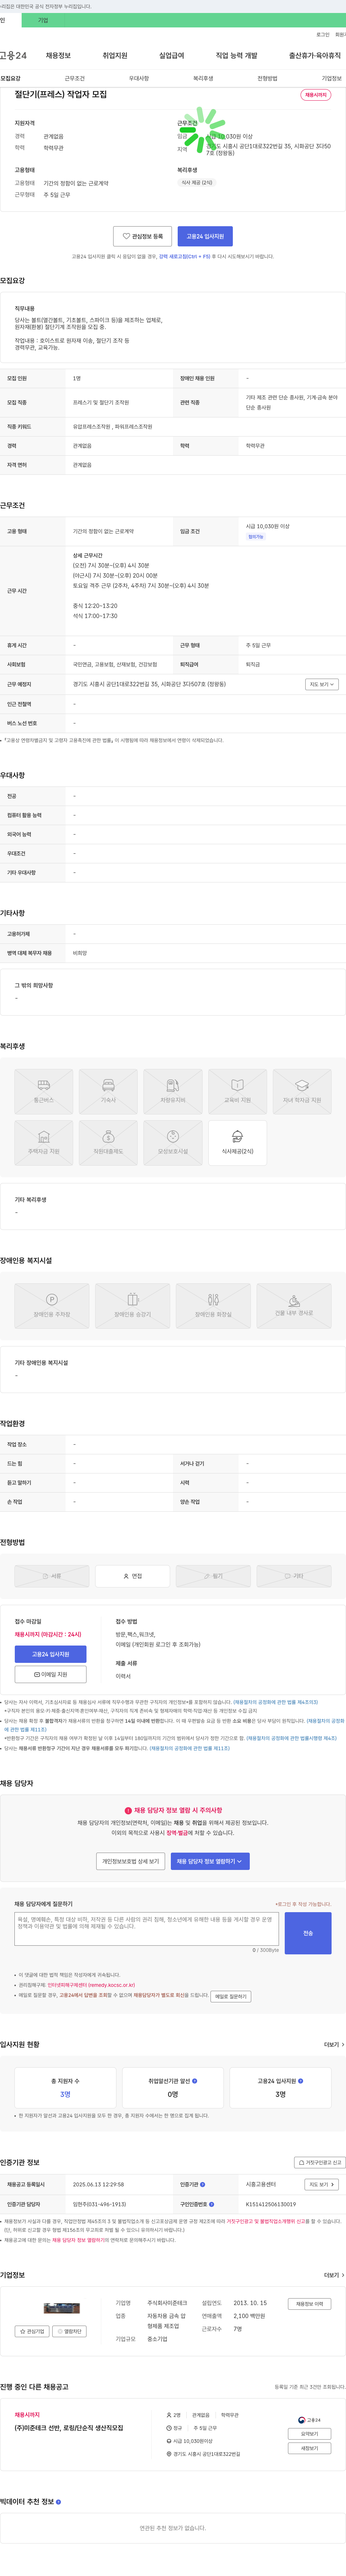Click the heart icon on 관심정보 등록
Screen dimensions: 346x2576
pos(126,236)
